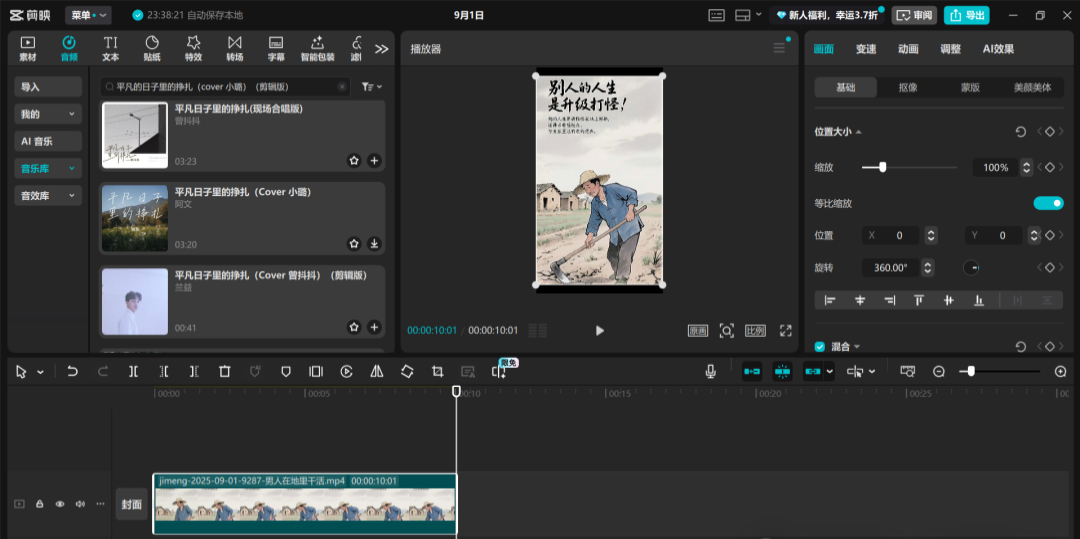Screen dimensions: 1080x539
Task: Select the 抠像 cutout sub-tab
Action: pyautogui.click(x=908, y=87)
